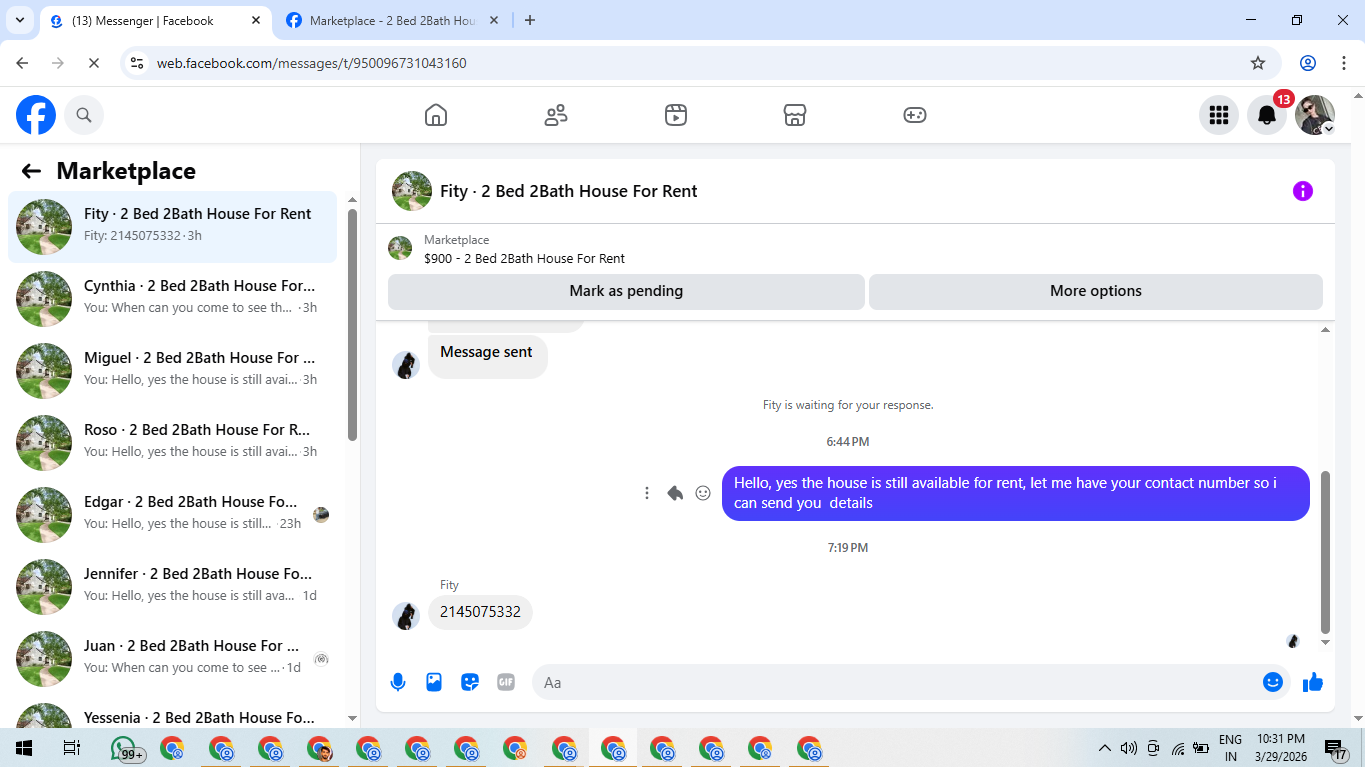Choose a GIF icon

click(x=506, y=682)
